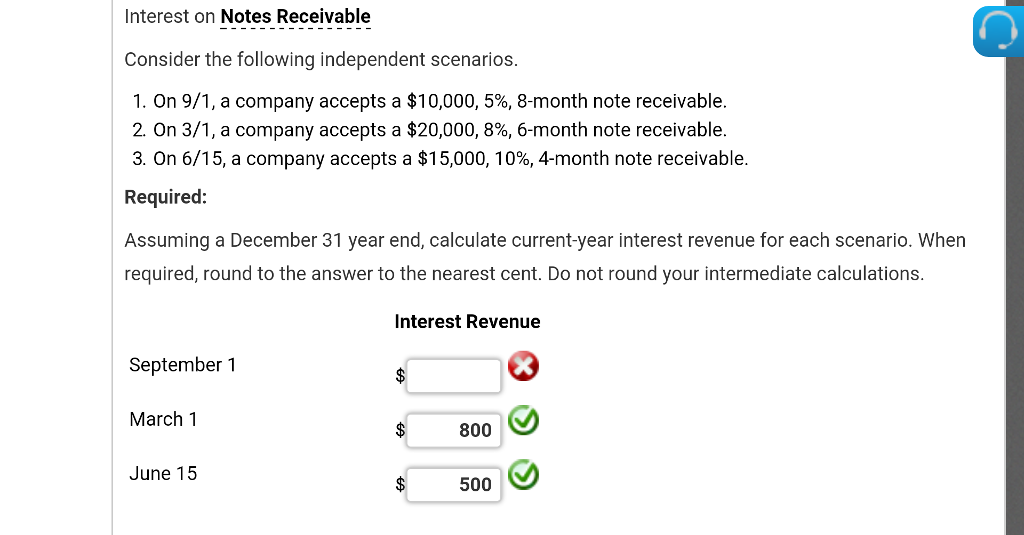Click the bold Required: heading

166,197
